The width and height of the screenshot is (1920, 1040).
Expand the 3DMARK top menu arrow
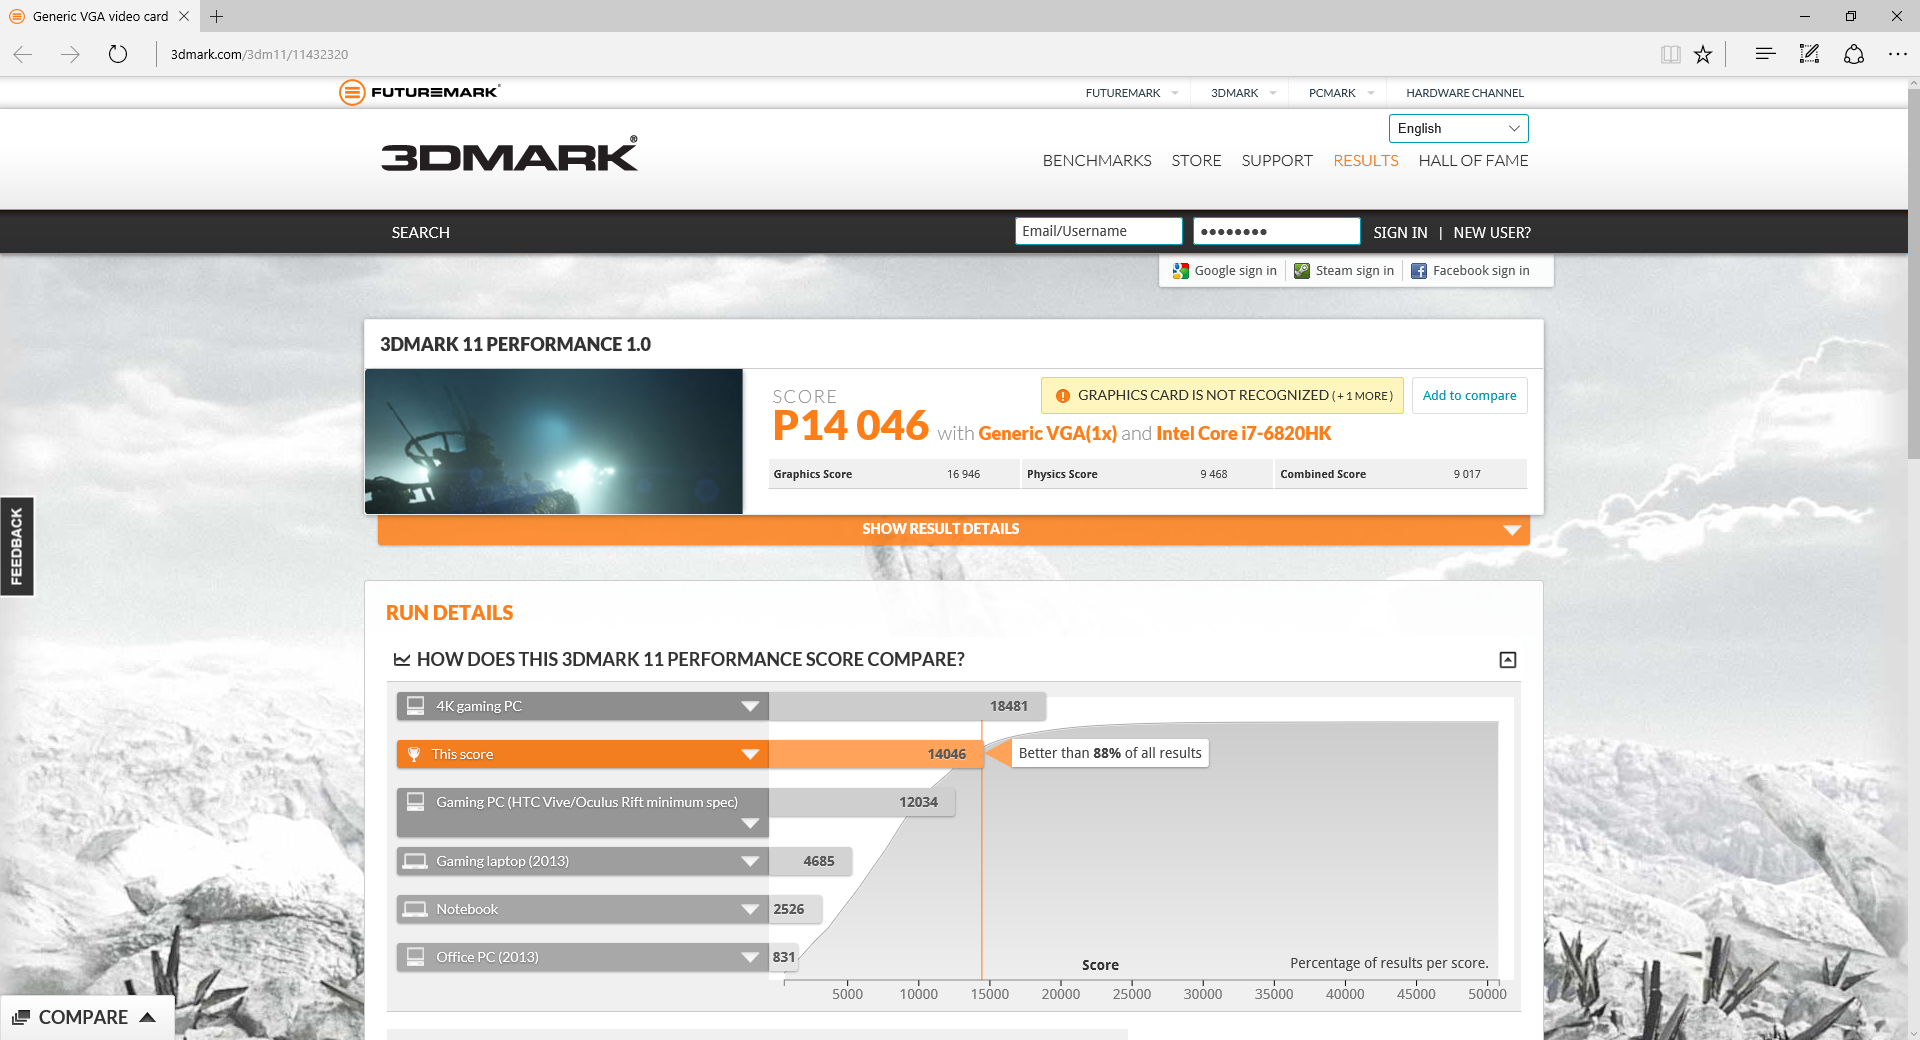pyautogui.click(x=1273, y=93)
